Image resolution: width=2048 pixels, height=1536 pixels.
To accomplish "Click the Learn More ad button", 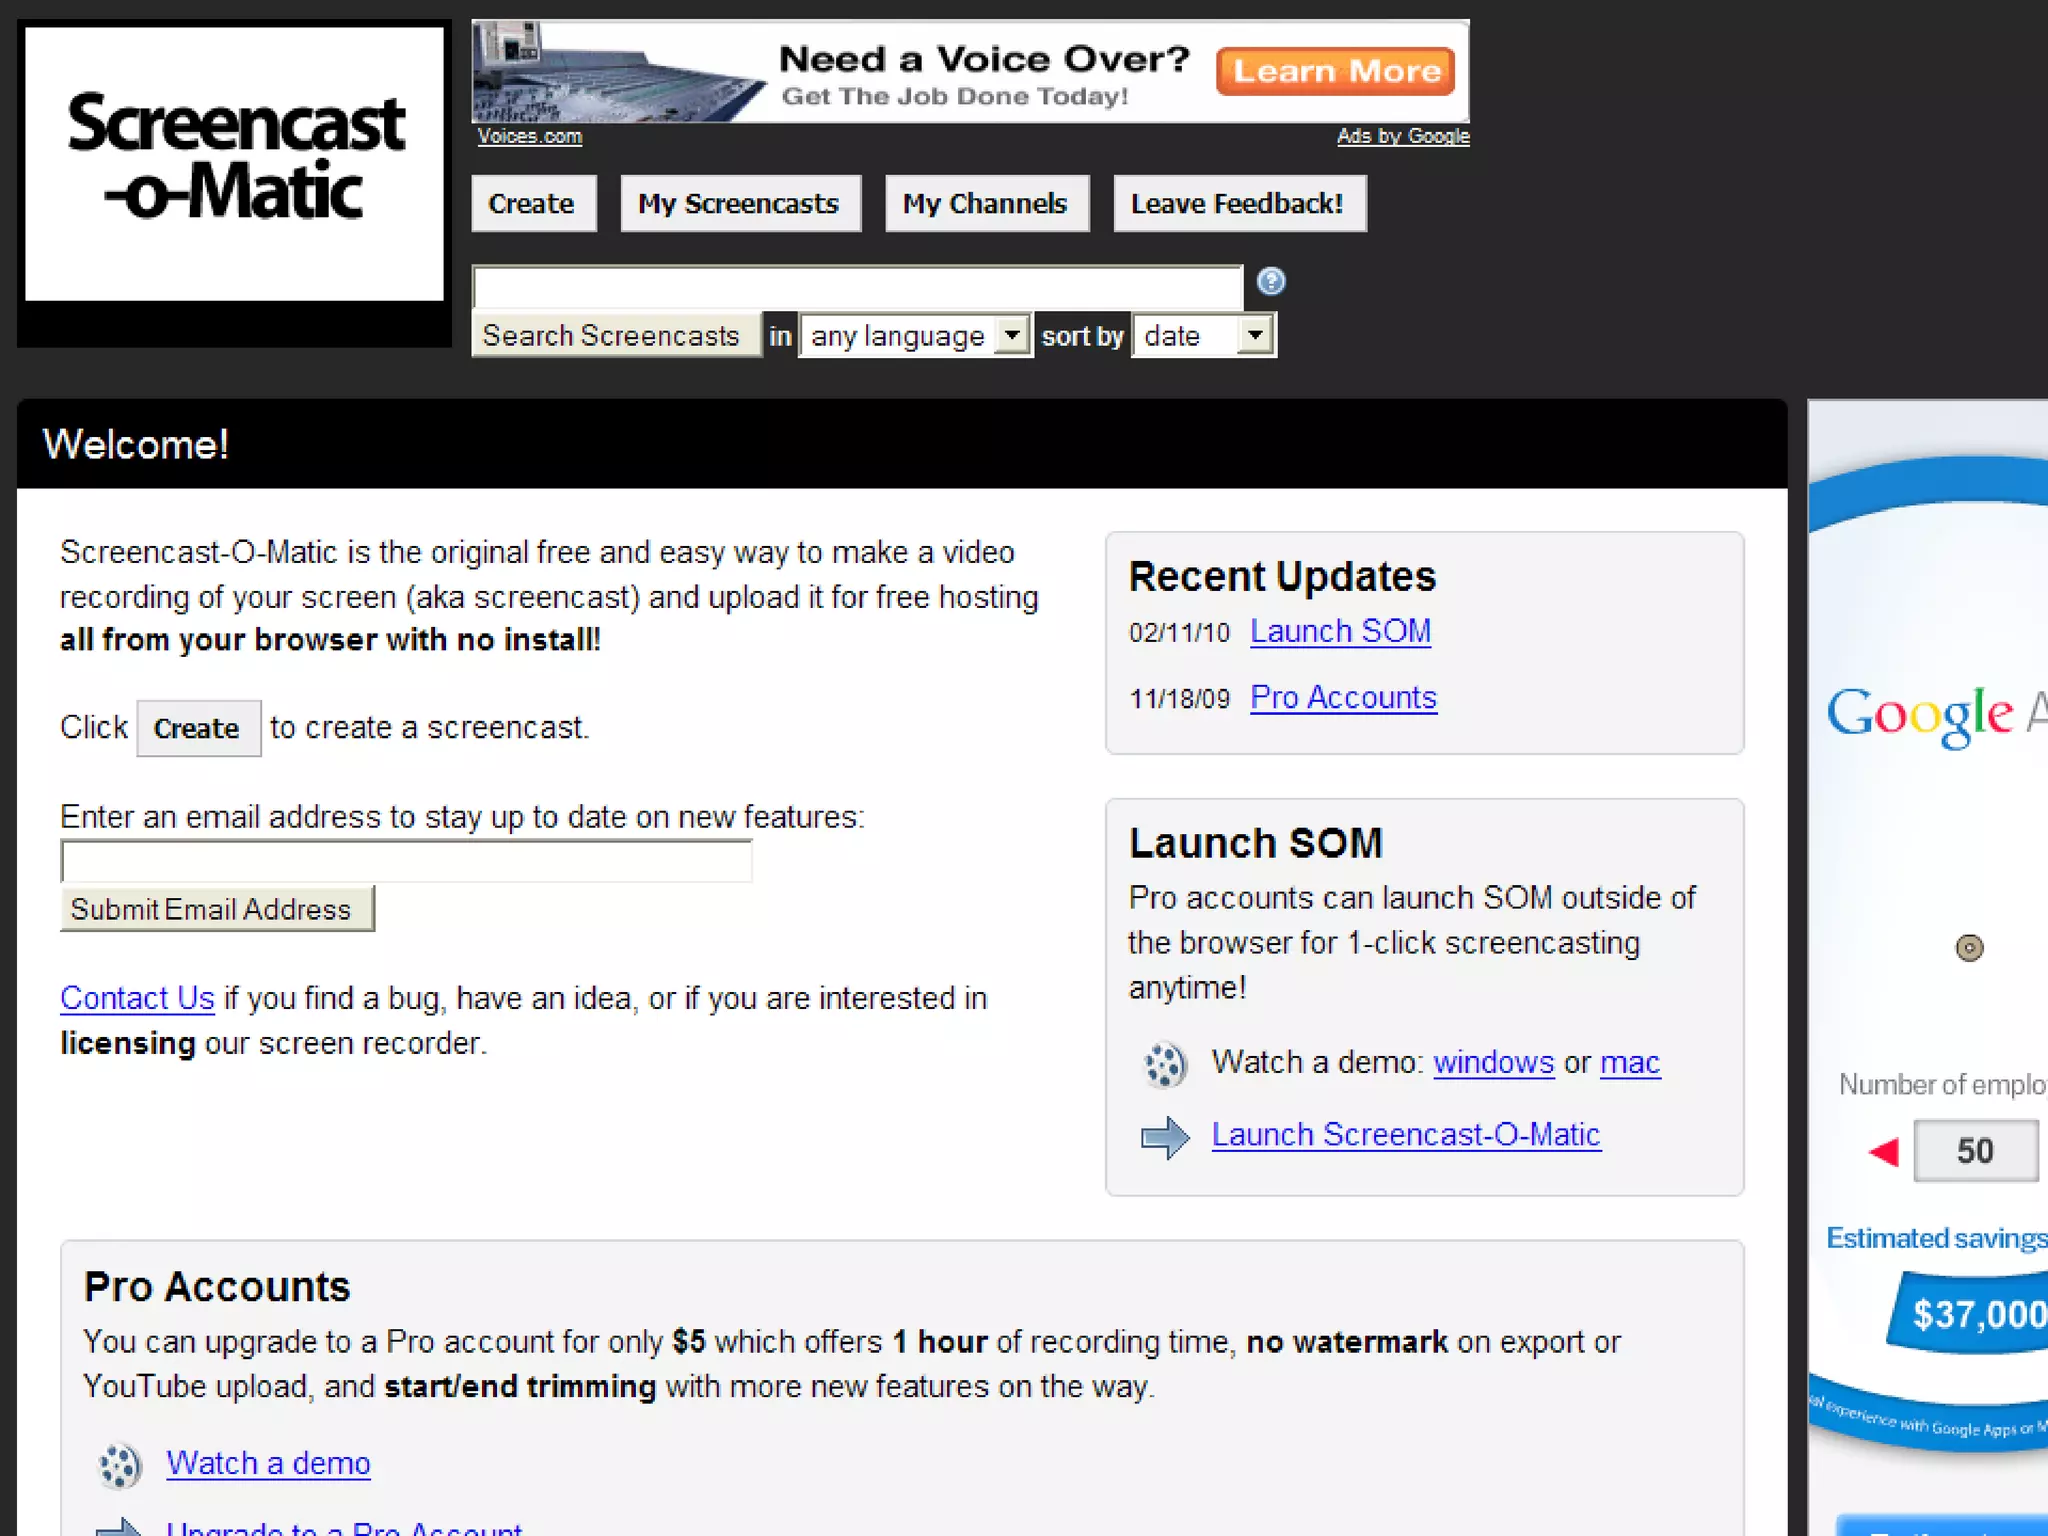I will [x=1335, y=72].
